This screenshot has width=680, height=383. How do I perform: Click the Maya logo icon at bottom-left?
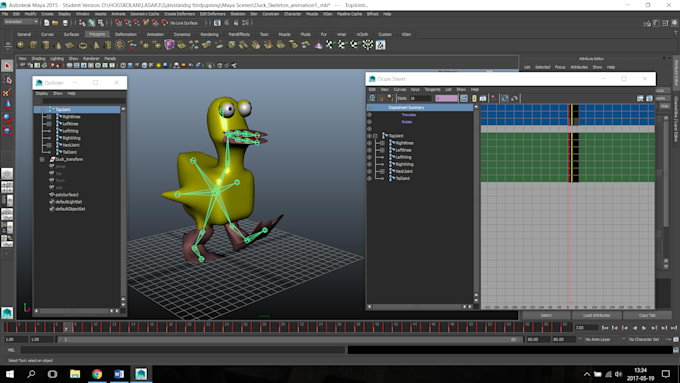[x=7, y=313]
